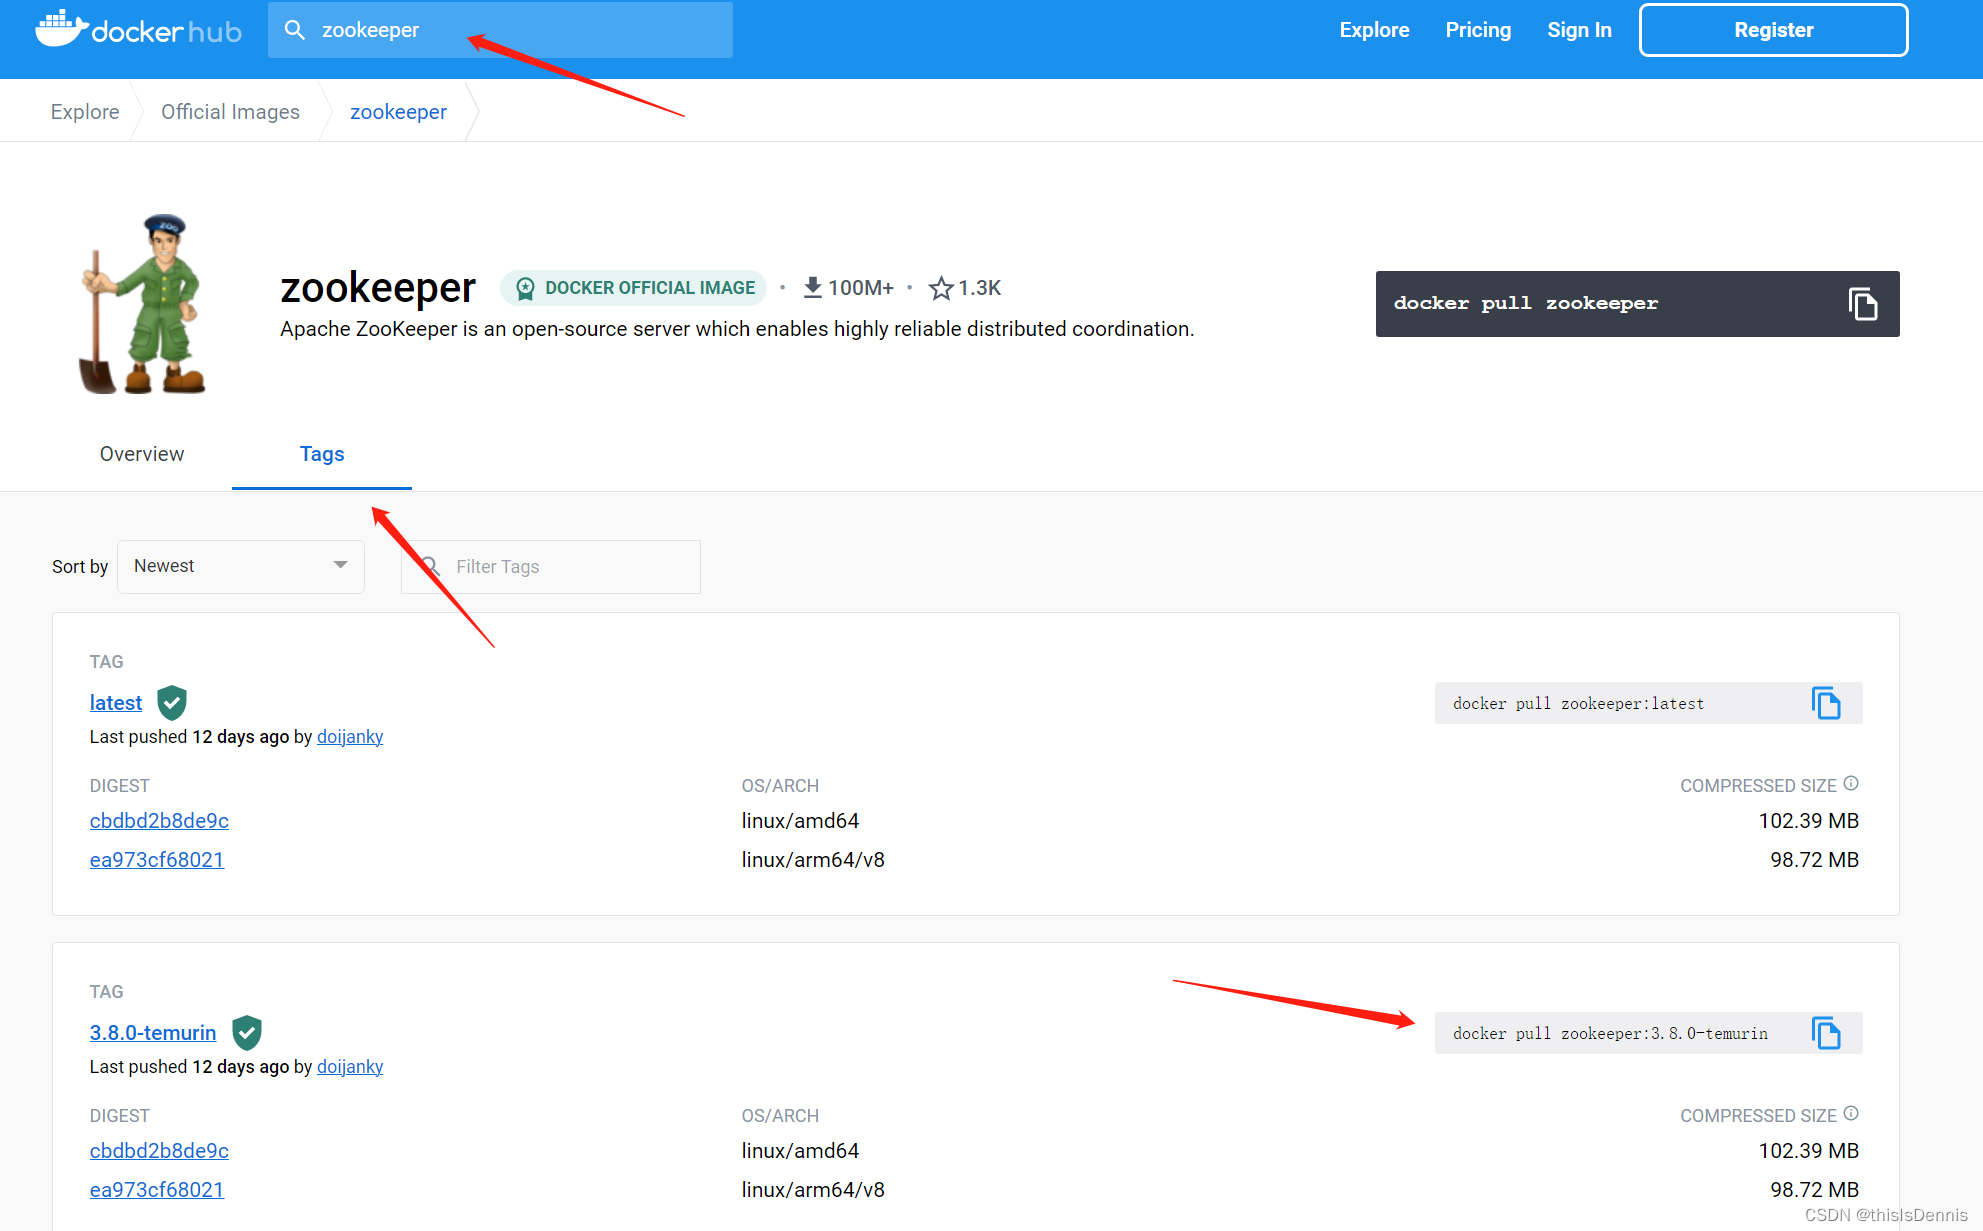Switch to the Overview tab
The image size is (1983, 1231).
(x=142, y=454)
